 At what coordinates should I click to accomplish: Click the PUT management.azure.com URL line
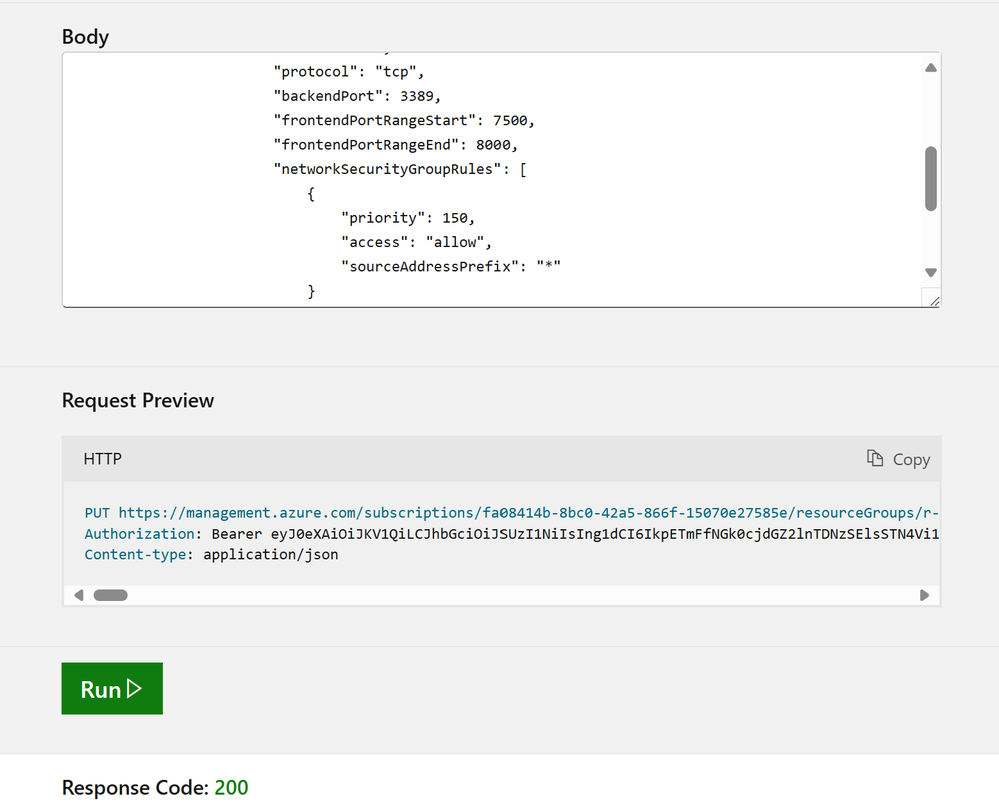click(x=512, y=513)
